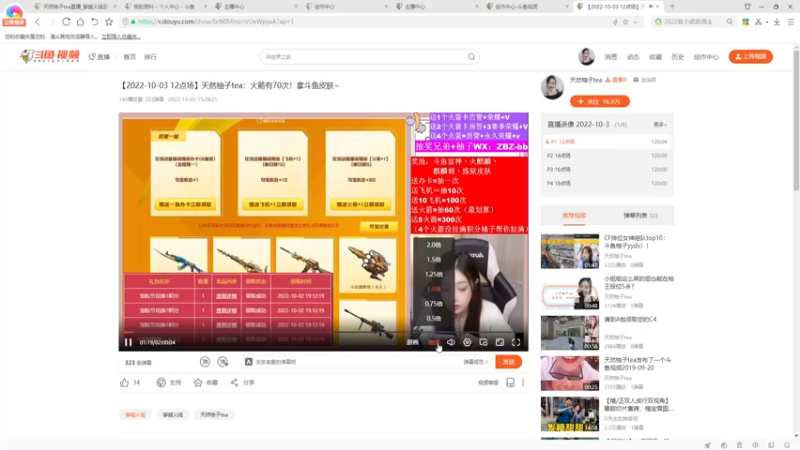Click the upload video button
Image resolution: width=800 pixels, height=450 pixels.
tap(751, 56)
